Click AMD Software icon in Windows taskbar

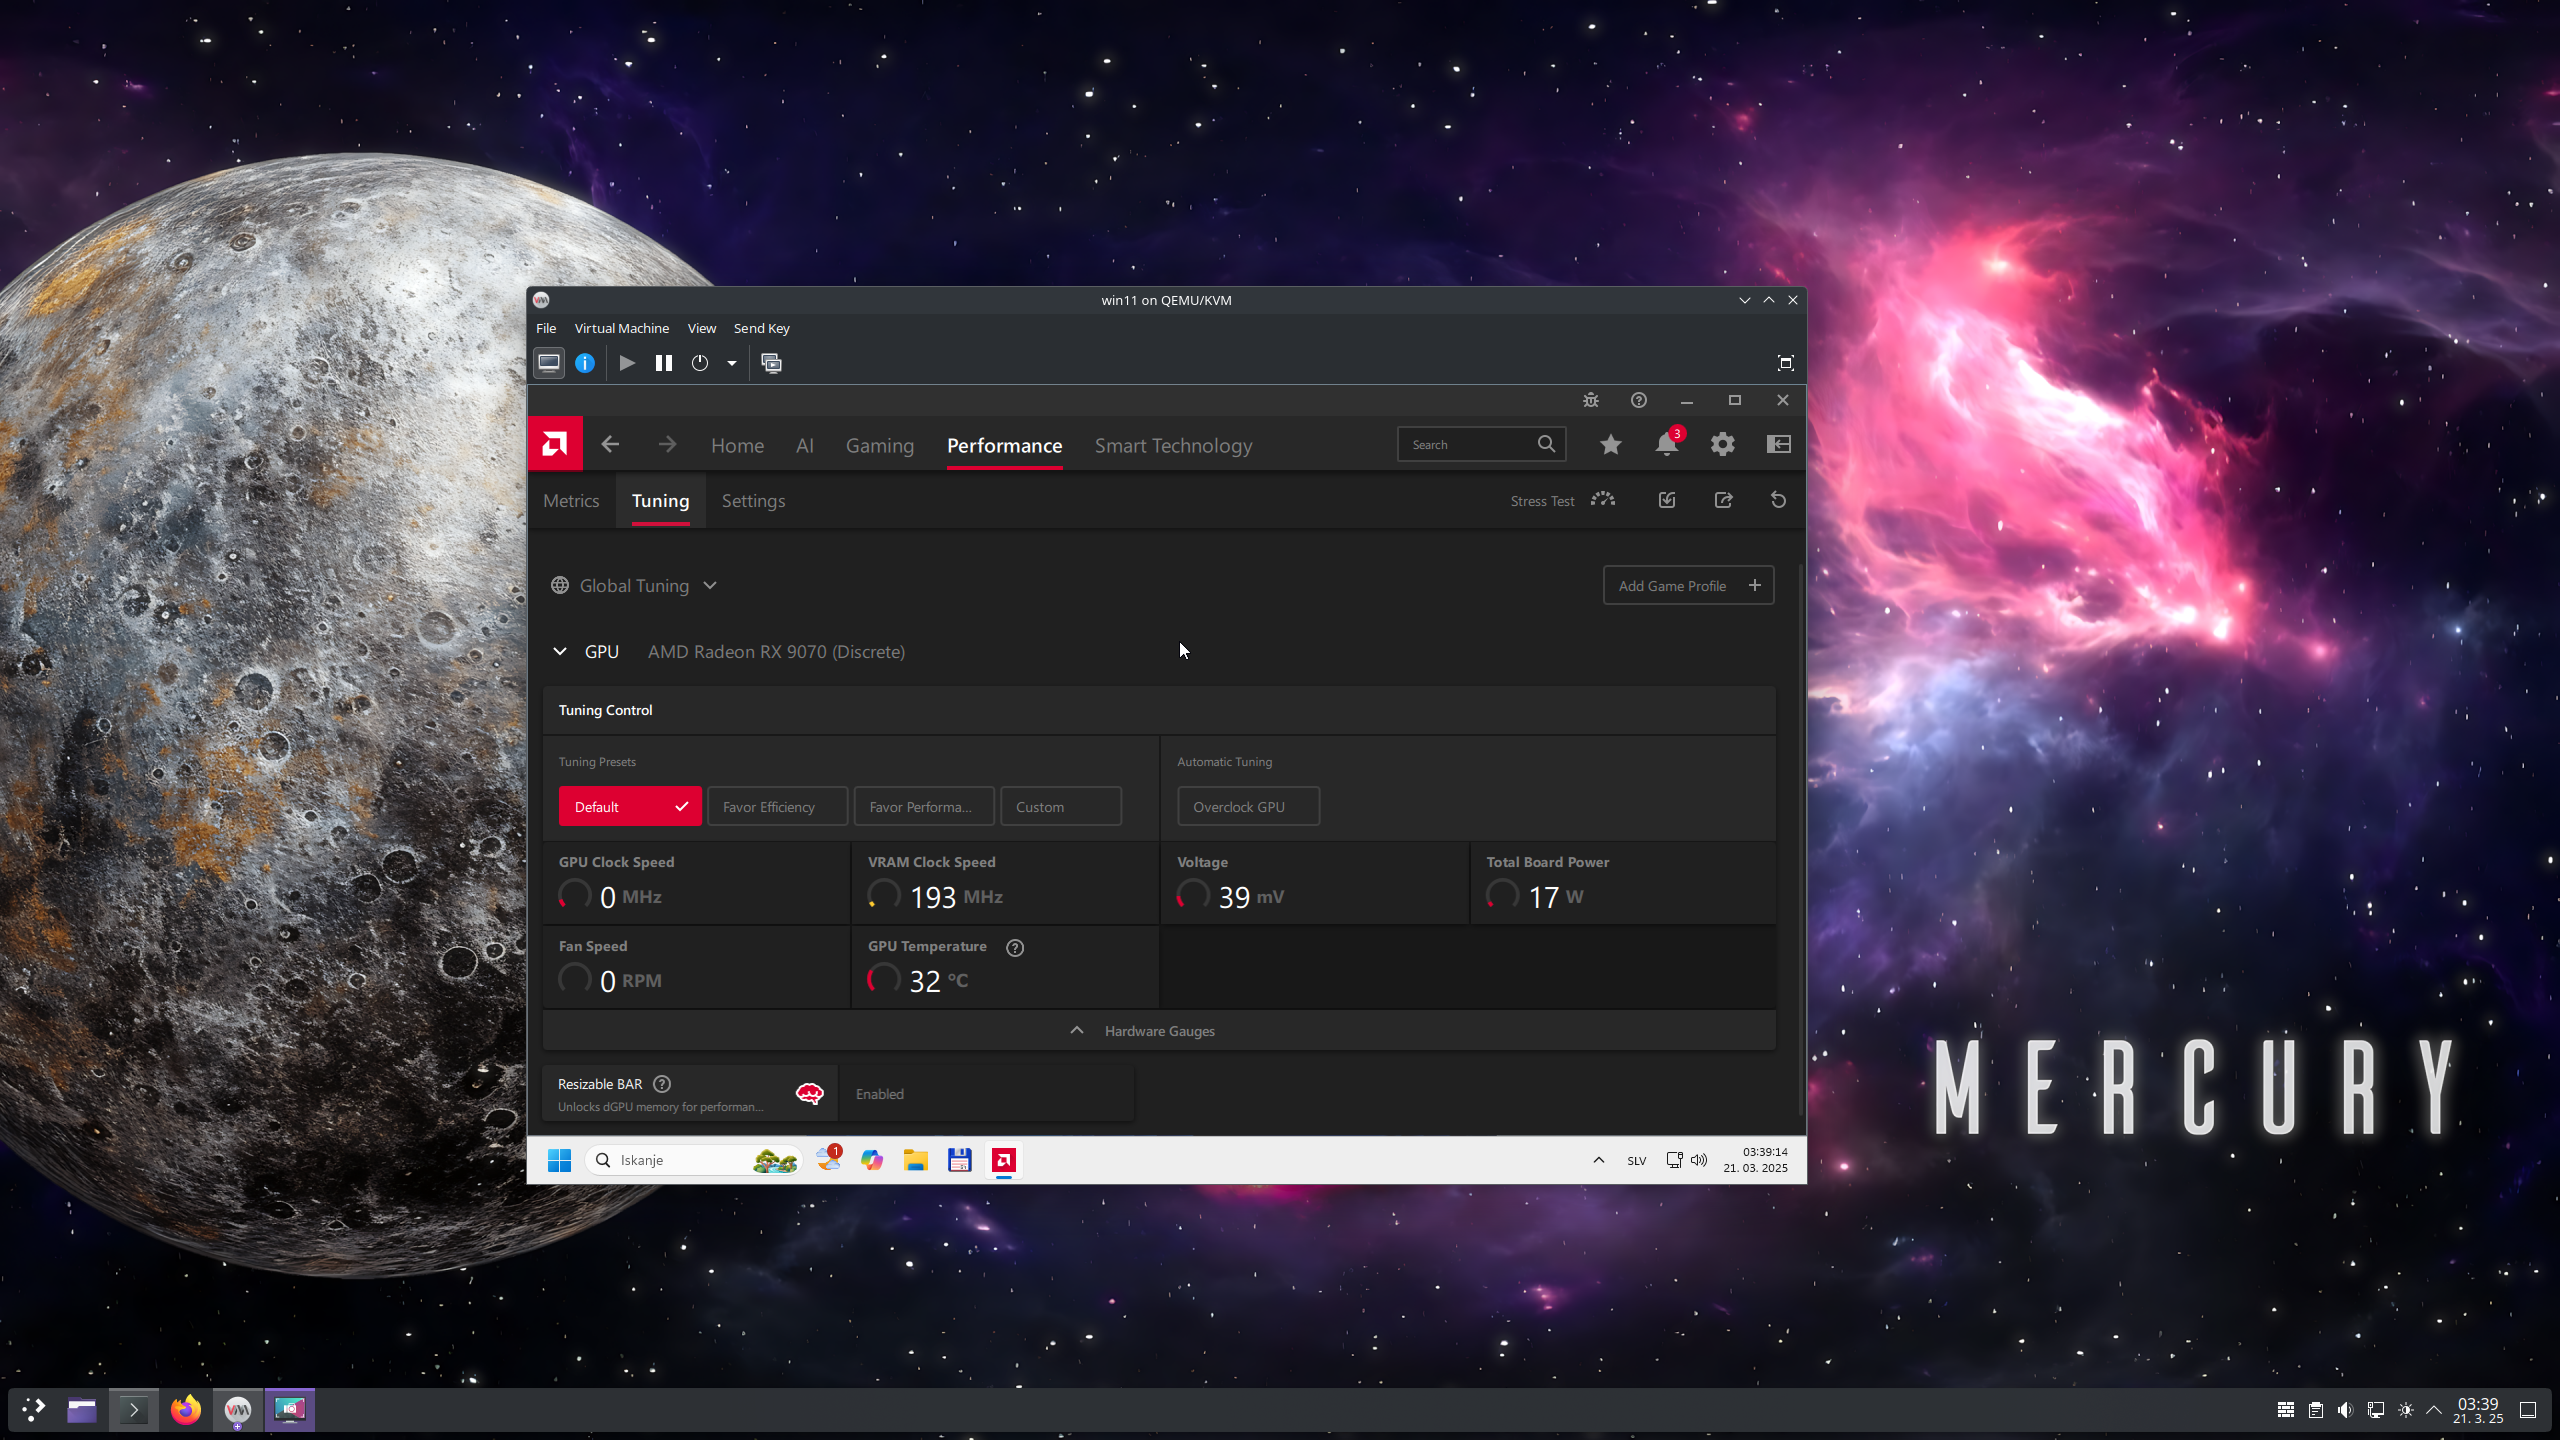(x=1004, y=1160)
